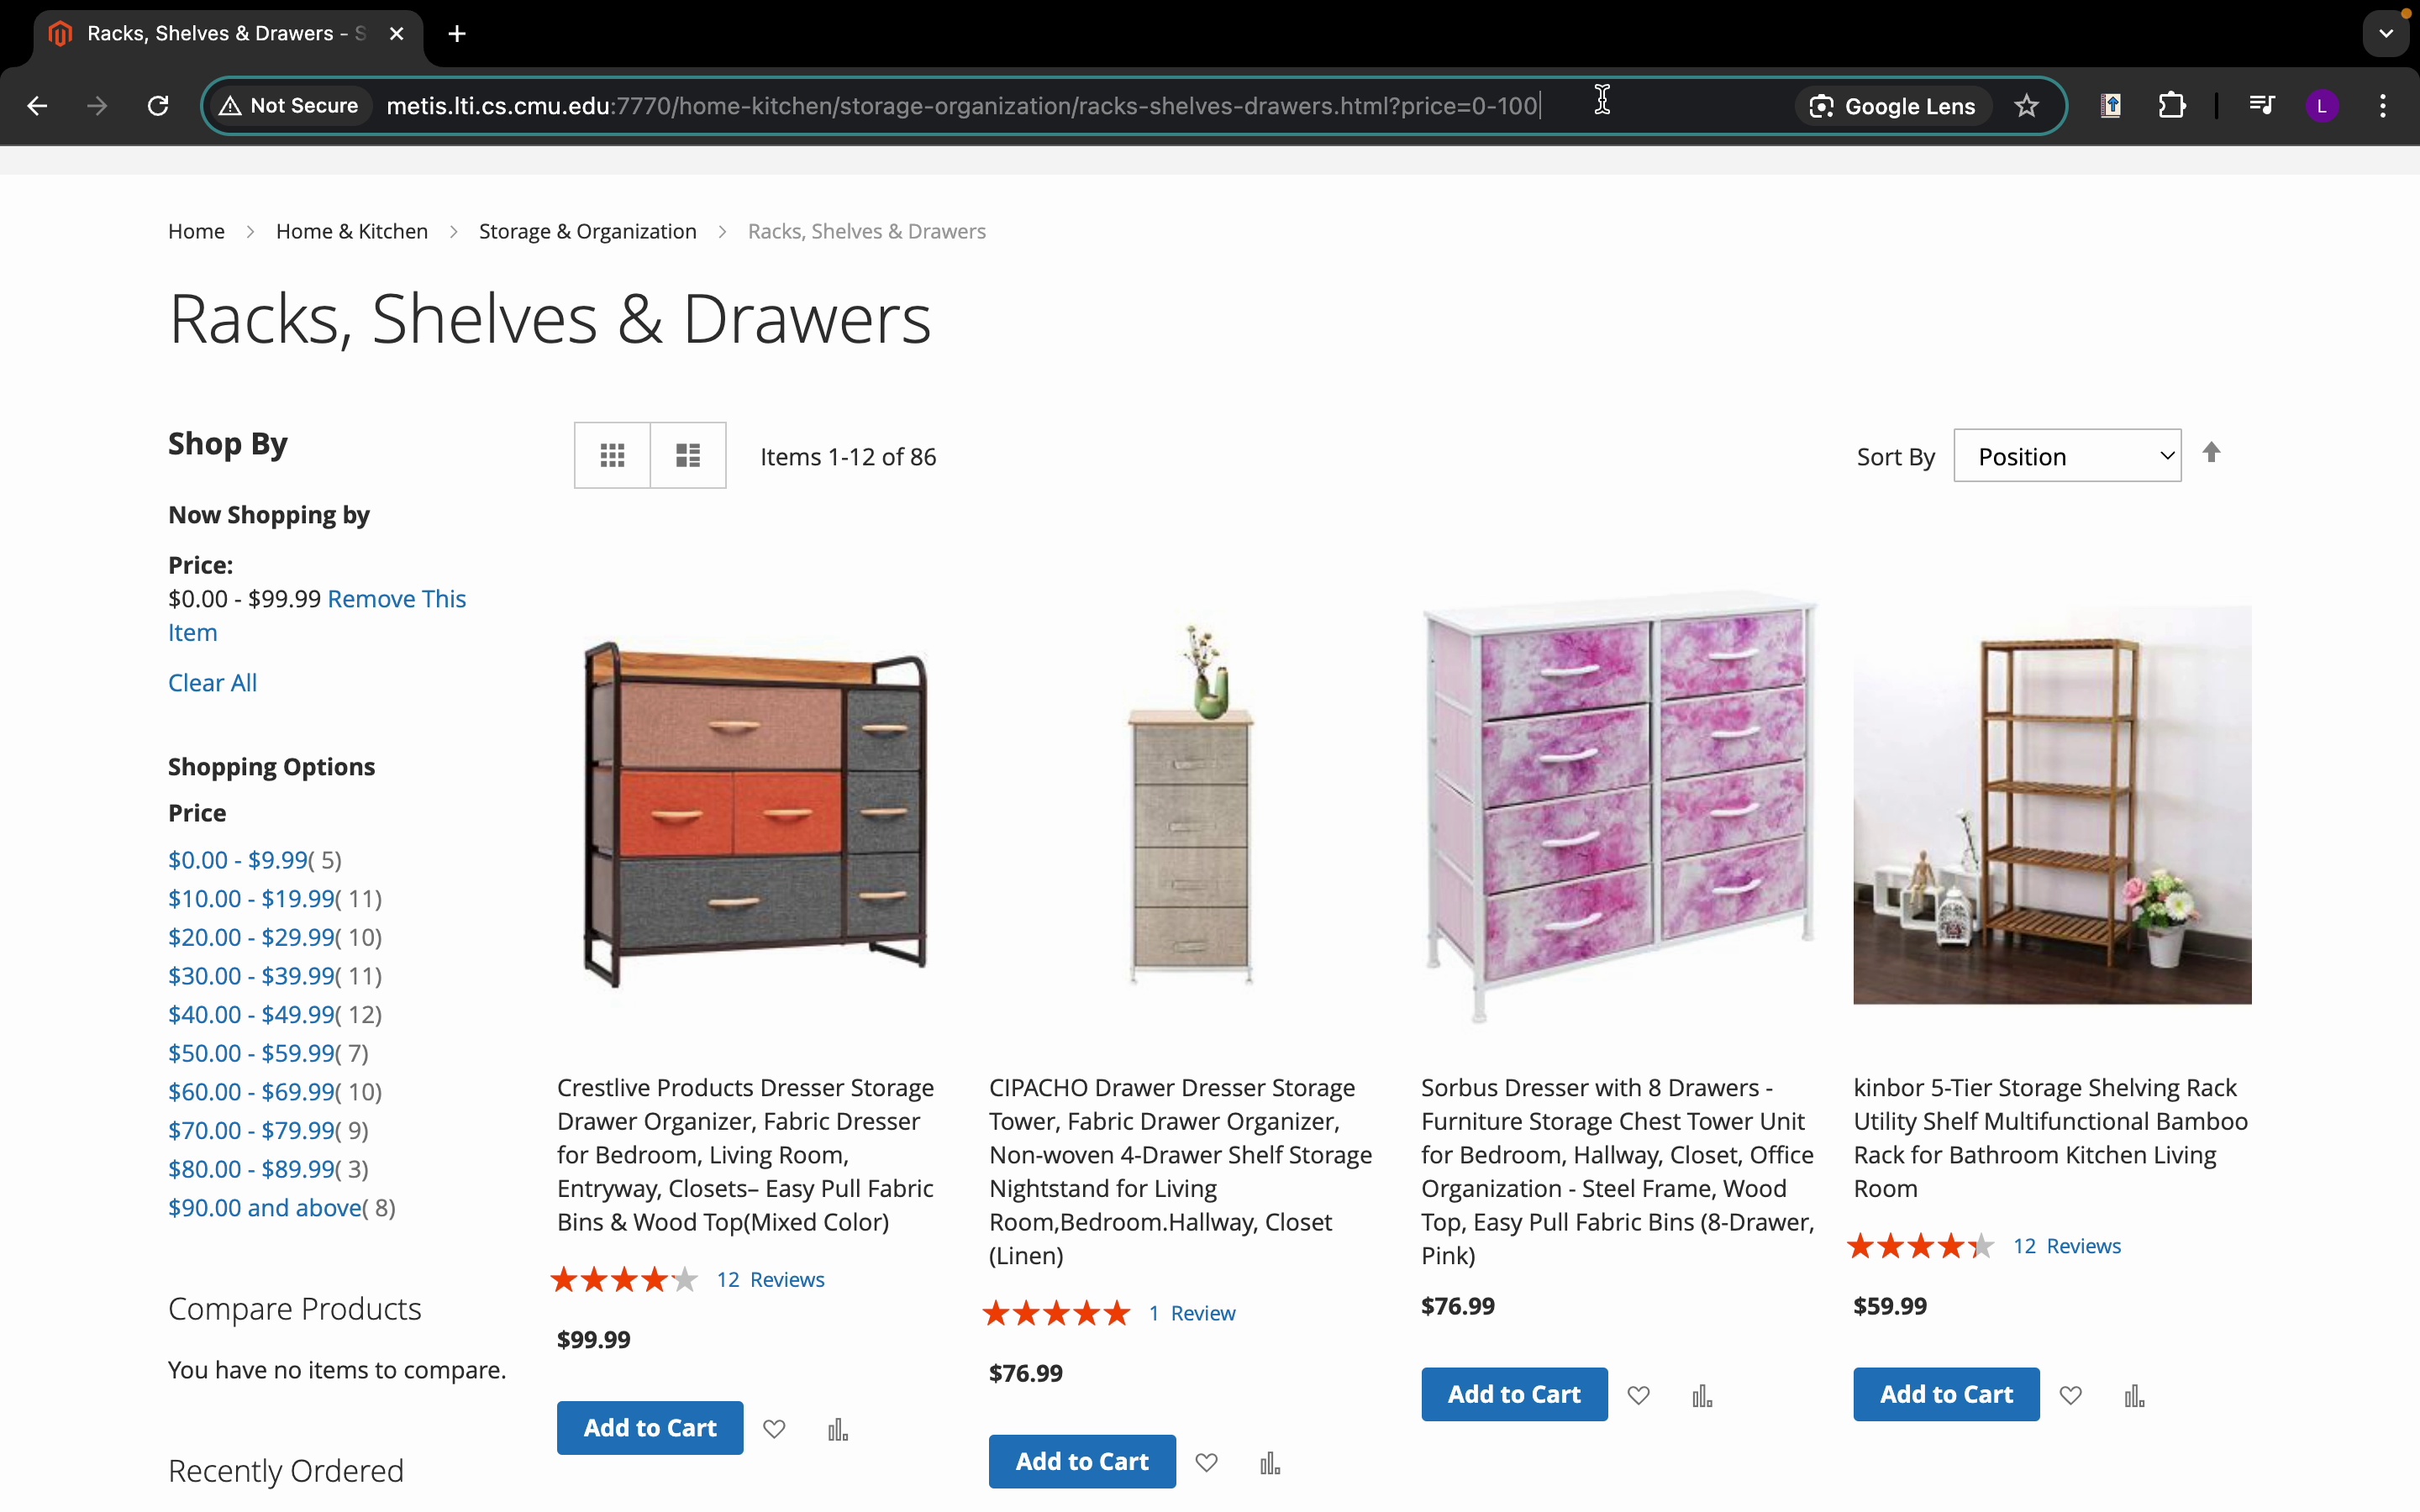Go to Storage & Organization breadcrumb

tap(587, 231)
